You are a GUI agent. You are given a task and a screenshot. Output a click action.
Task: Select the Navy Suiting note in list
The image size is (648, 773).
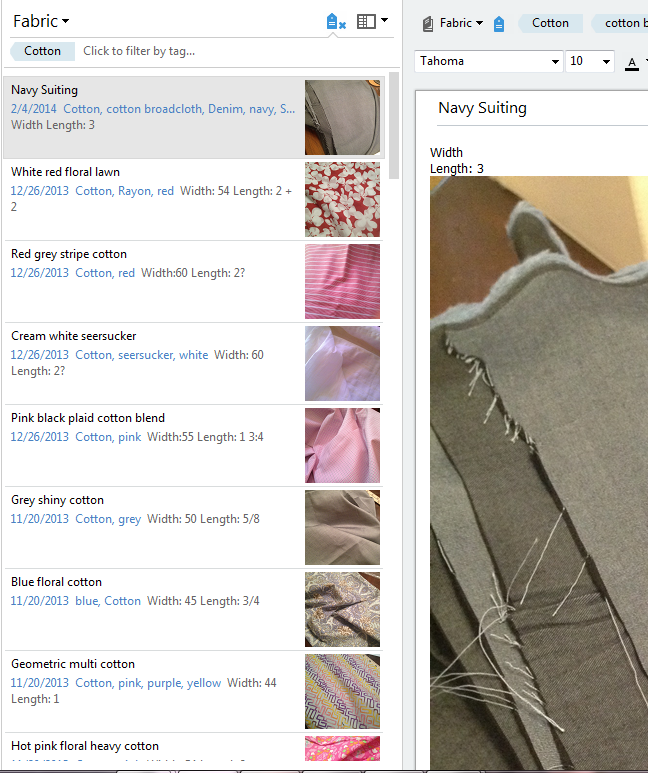click(193, 117)
